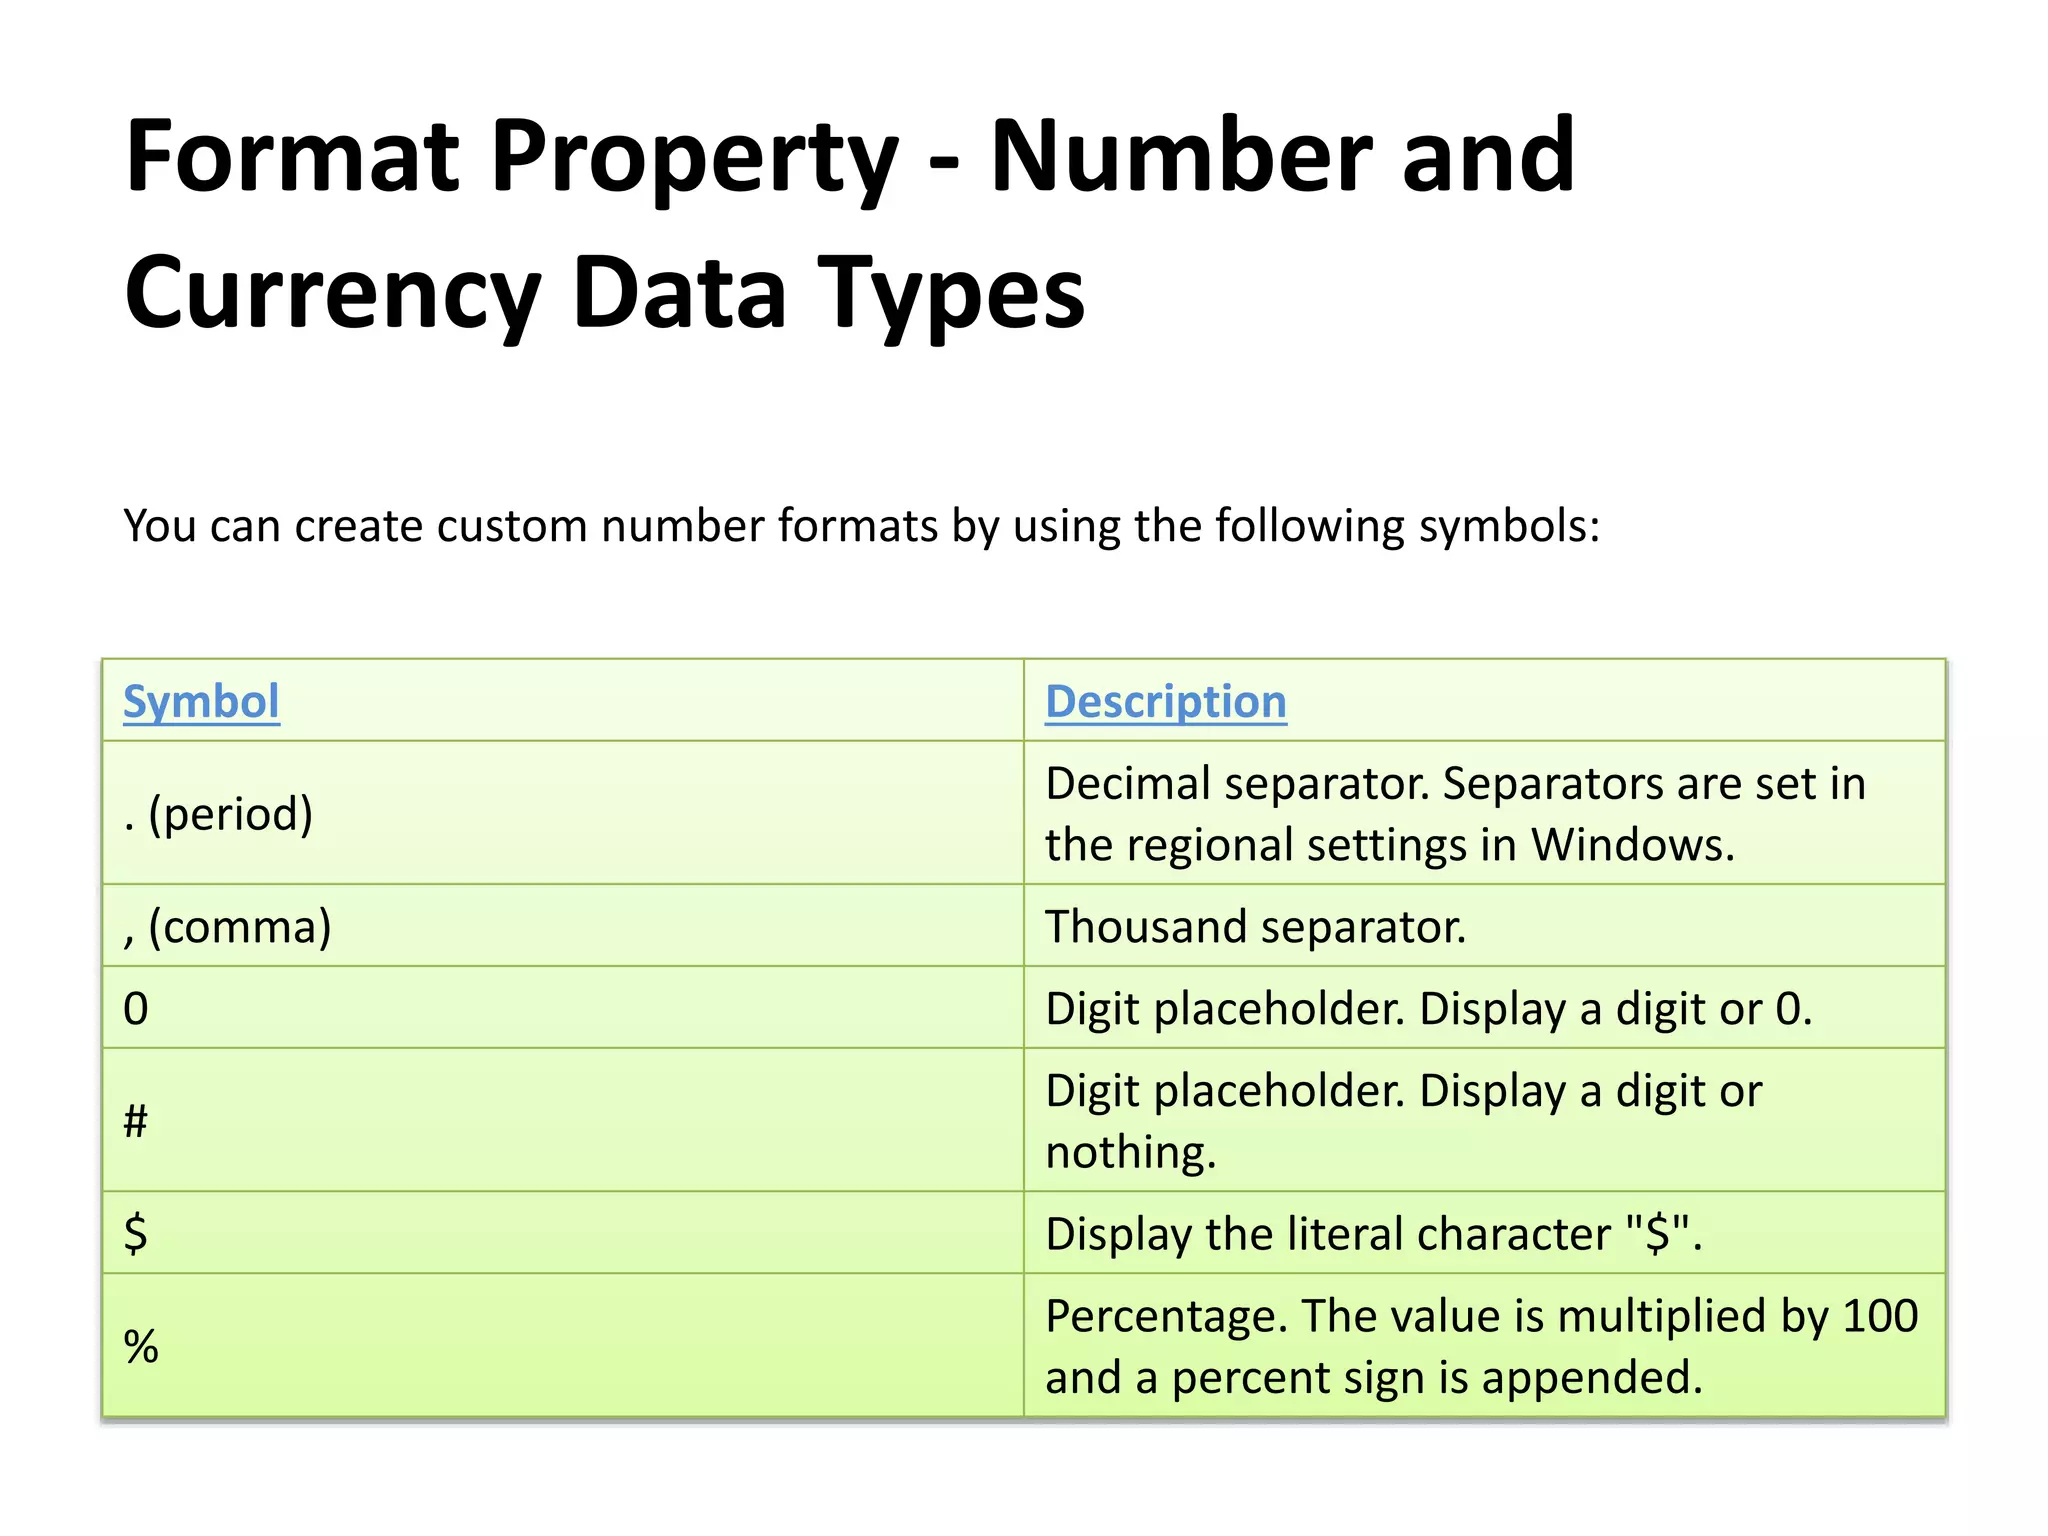Click the '%' symbol cell
This screenshot has height=1536, width=2048.
pos(563,1345)
